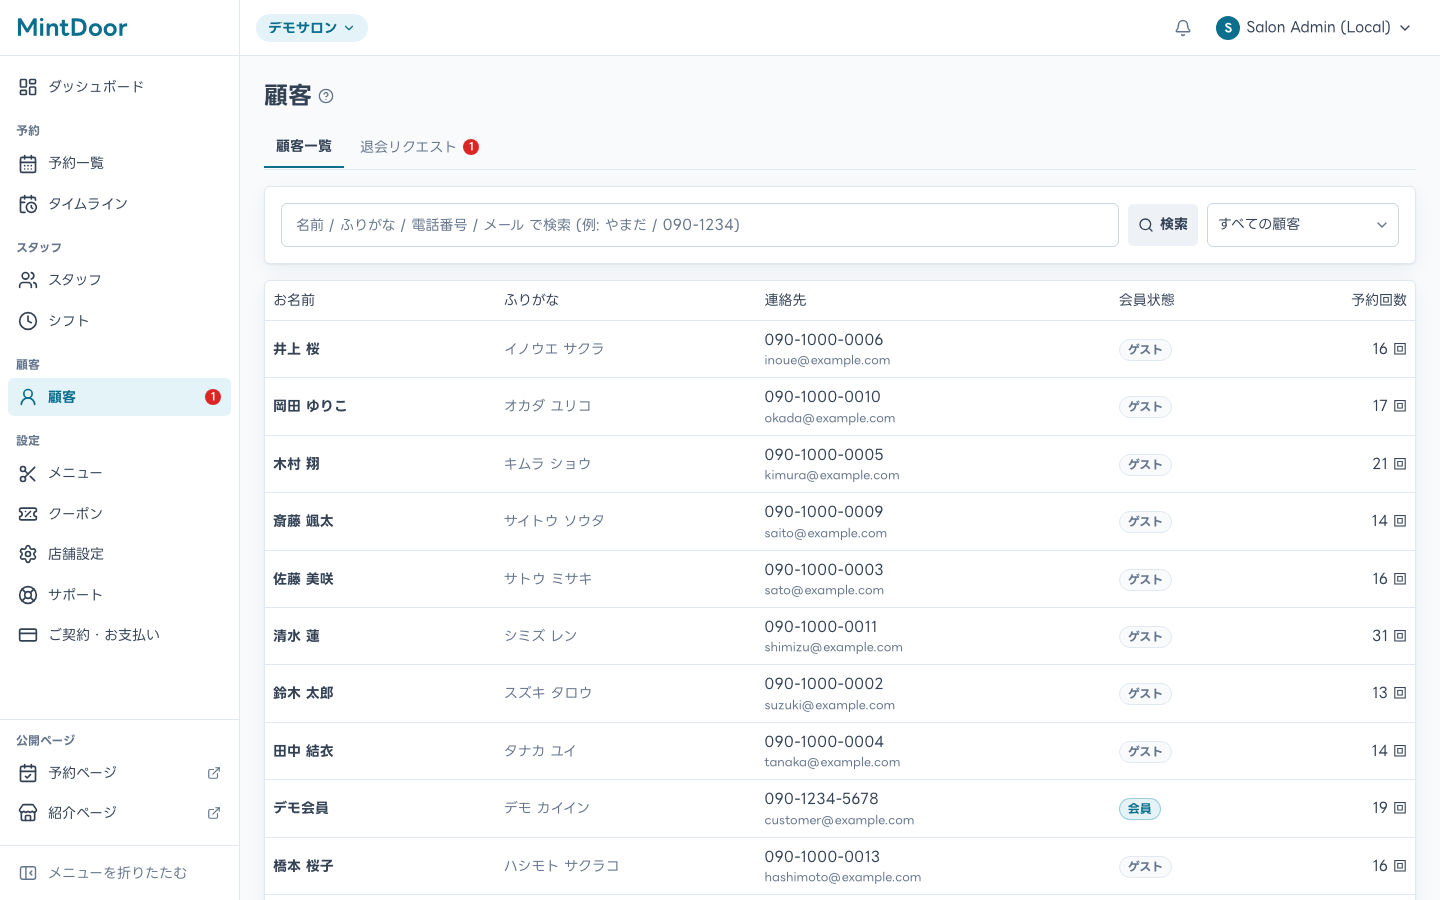Collapse sidebar with メニューを折りたたむ
1440x900 pixels.
[120, 873]
